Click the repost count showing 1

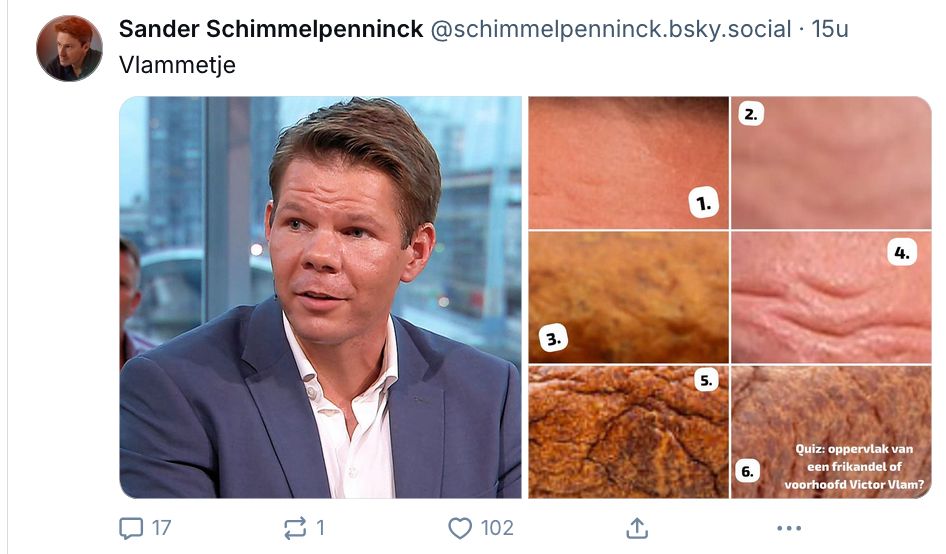[x=320, y=527]
